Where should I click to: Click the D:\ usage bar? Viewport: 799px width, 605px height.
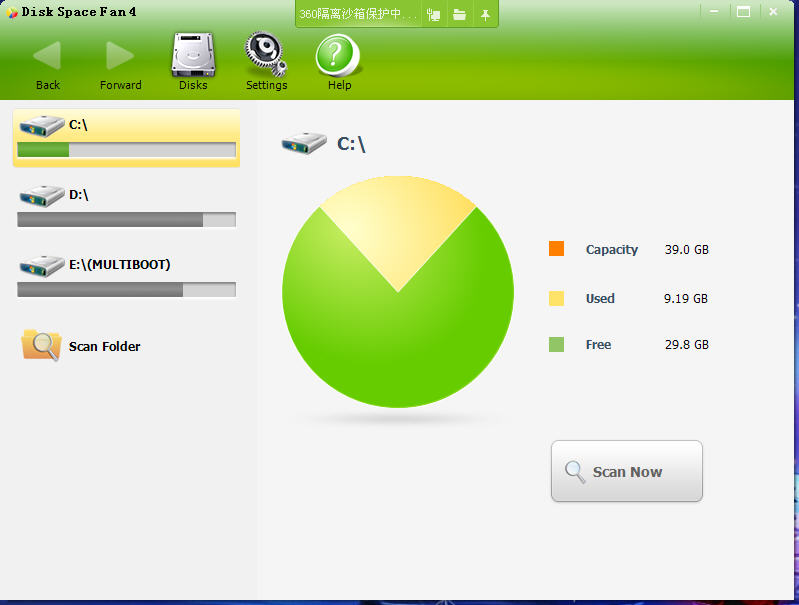pos(126,220)
